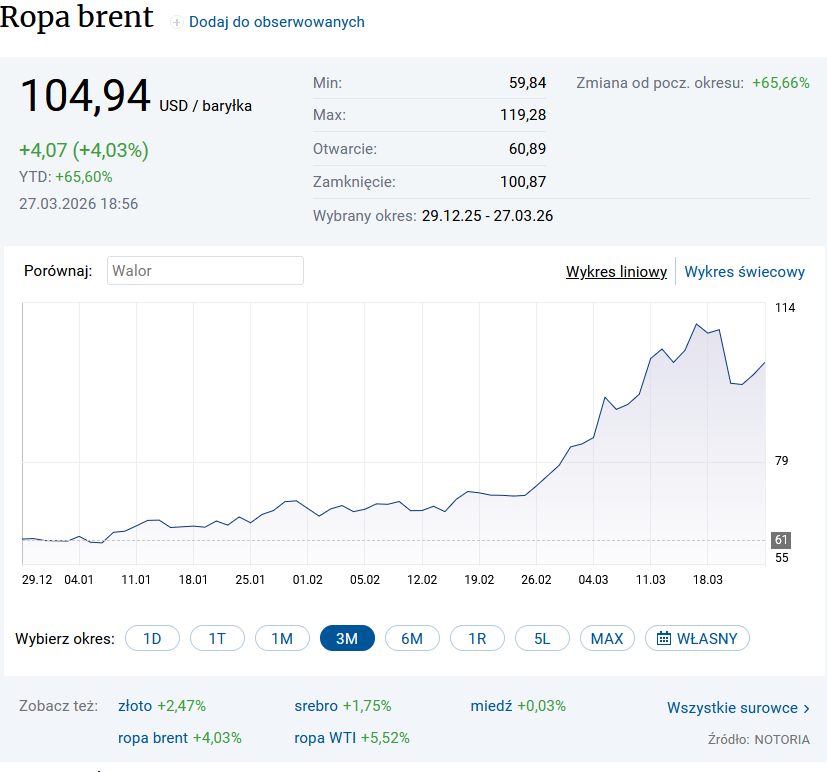Screen dimensions: 827x772
Task: Select the 1R period button
Action: [477, 639]
